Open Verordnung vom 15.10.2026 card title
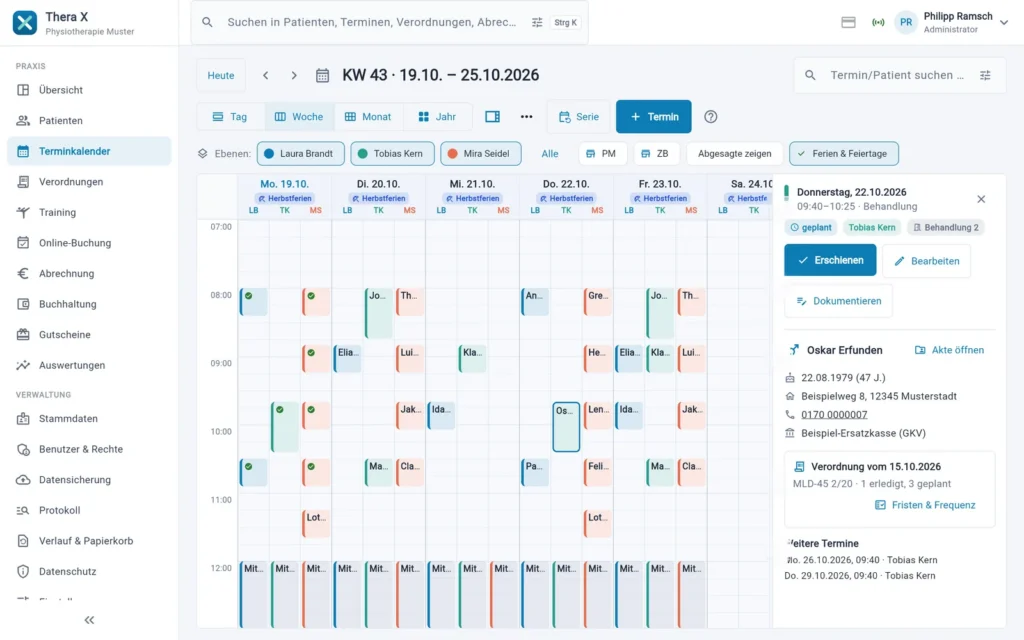The width and height of the screenshot is (1024, 640). [x=876, y=467]
